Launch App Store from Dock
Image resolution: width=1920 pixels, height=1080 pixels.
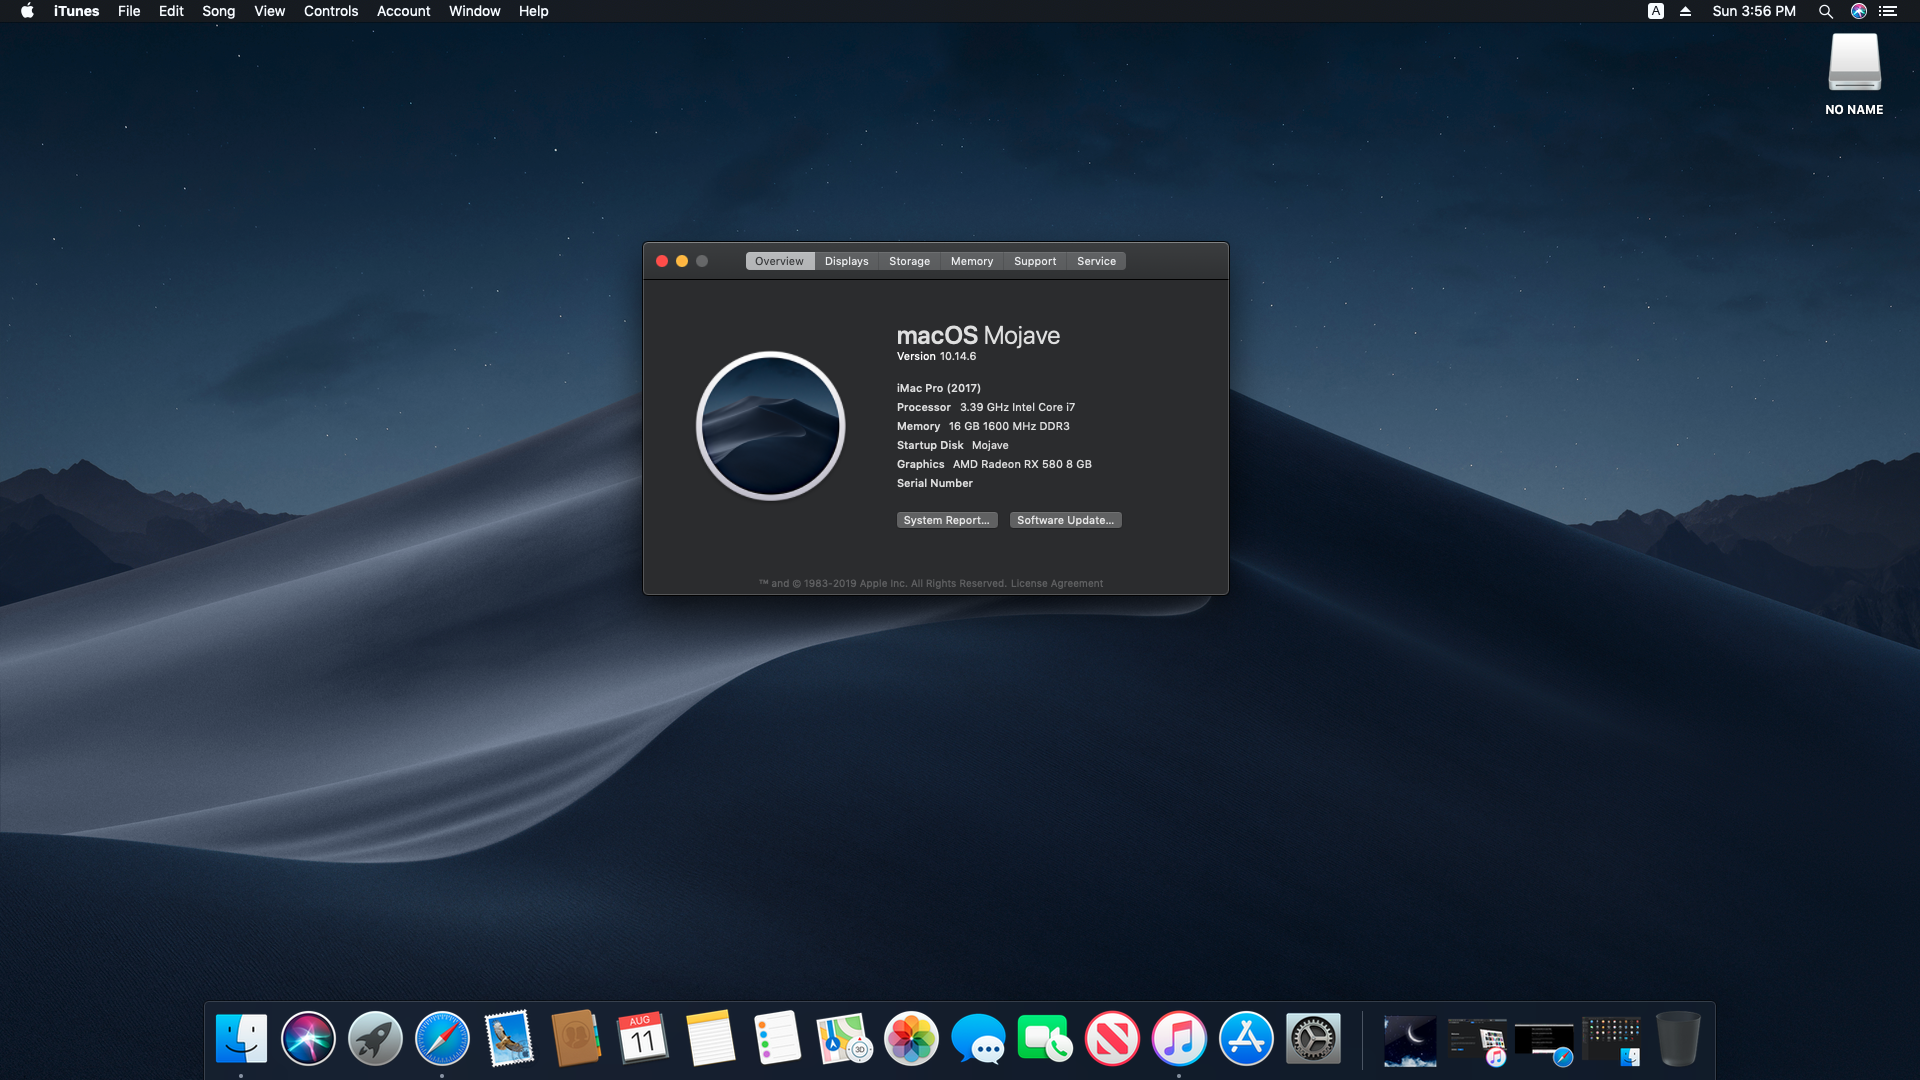coord(1246,1039)
